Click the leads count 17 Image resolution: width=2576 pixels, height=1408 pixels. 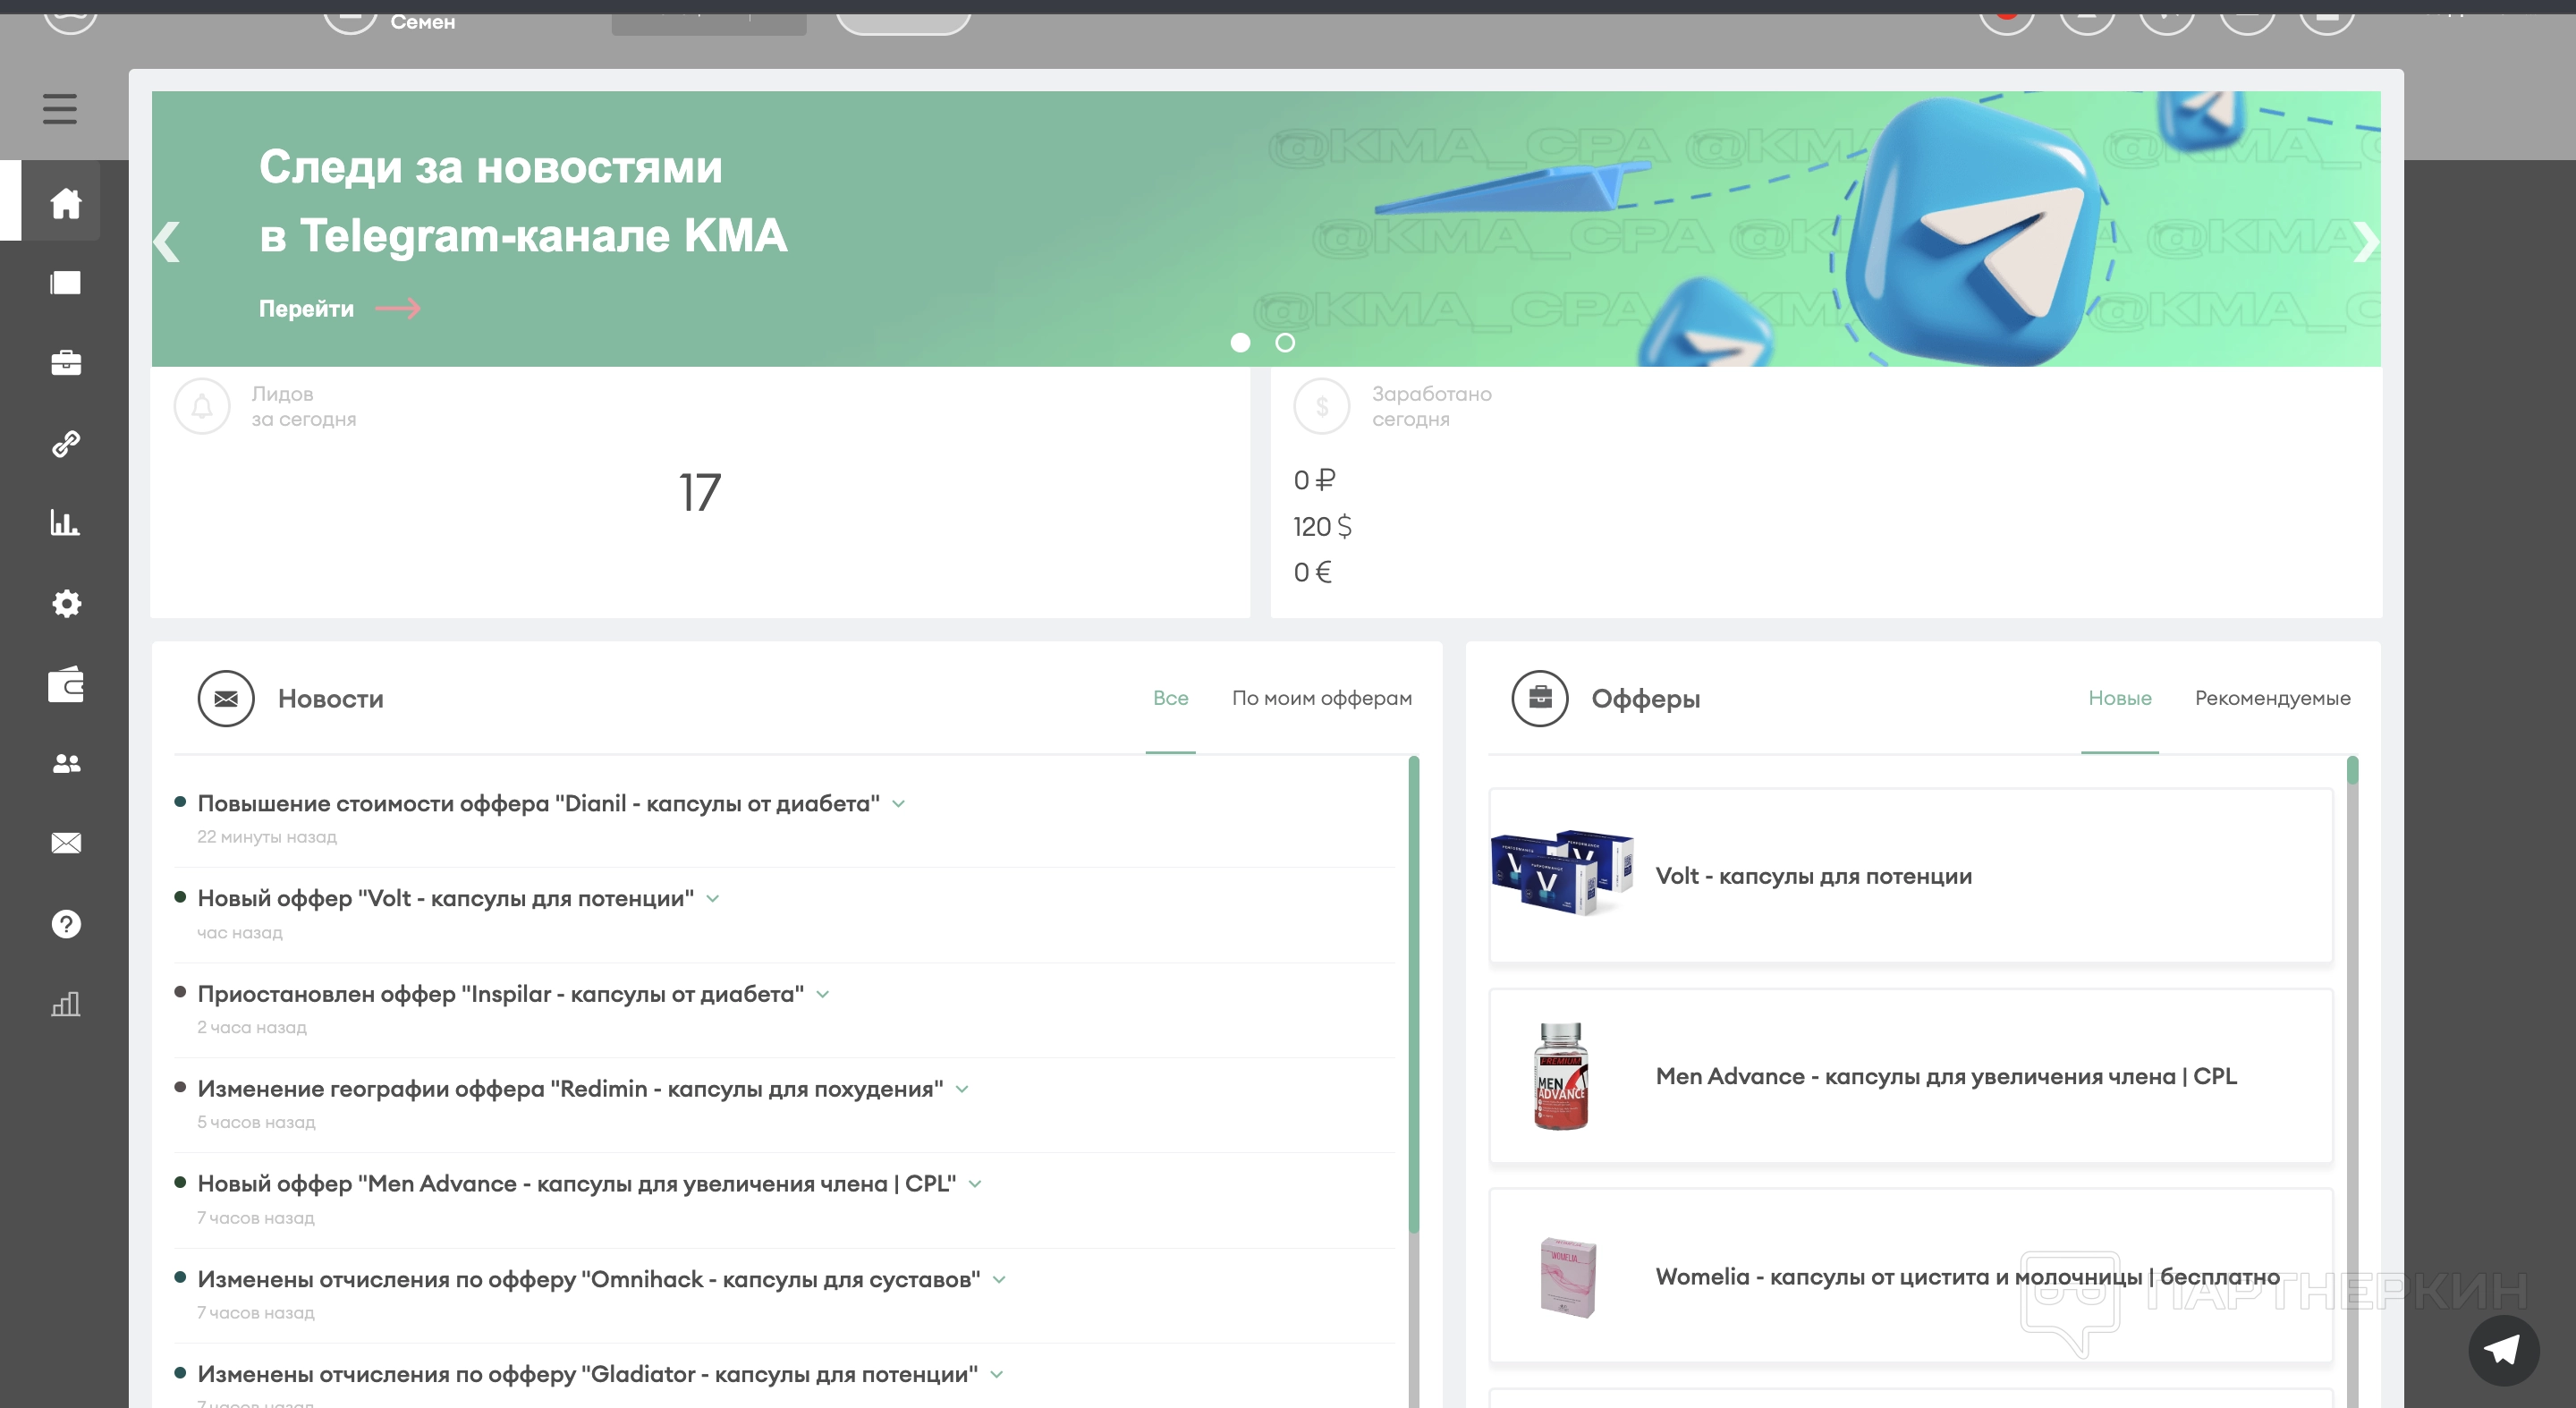700,492
